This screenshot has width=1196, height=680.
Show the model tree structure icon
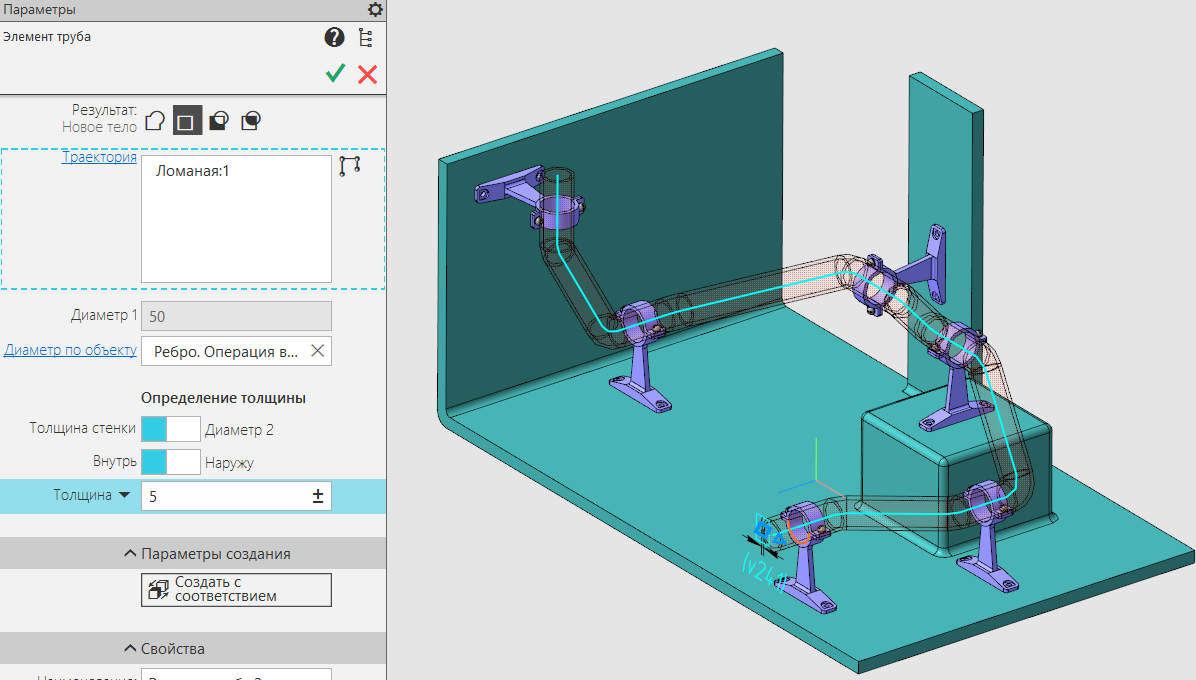tap(366, 38)
